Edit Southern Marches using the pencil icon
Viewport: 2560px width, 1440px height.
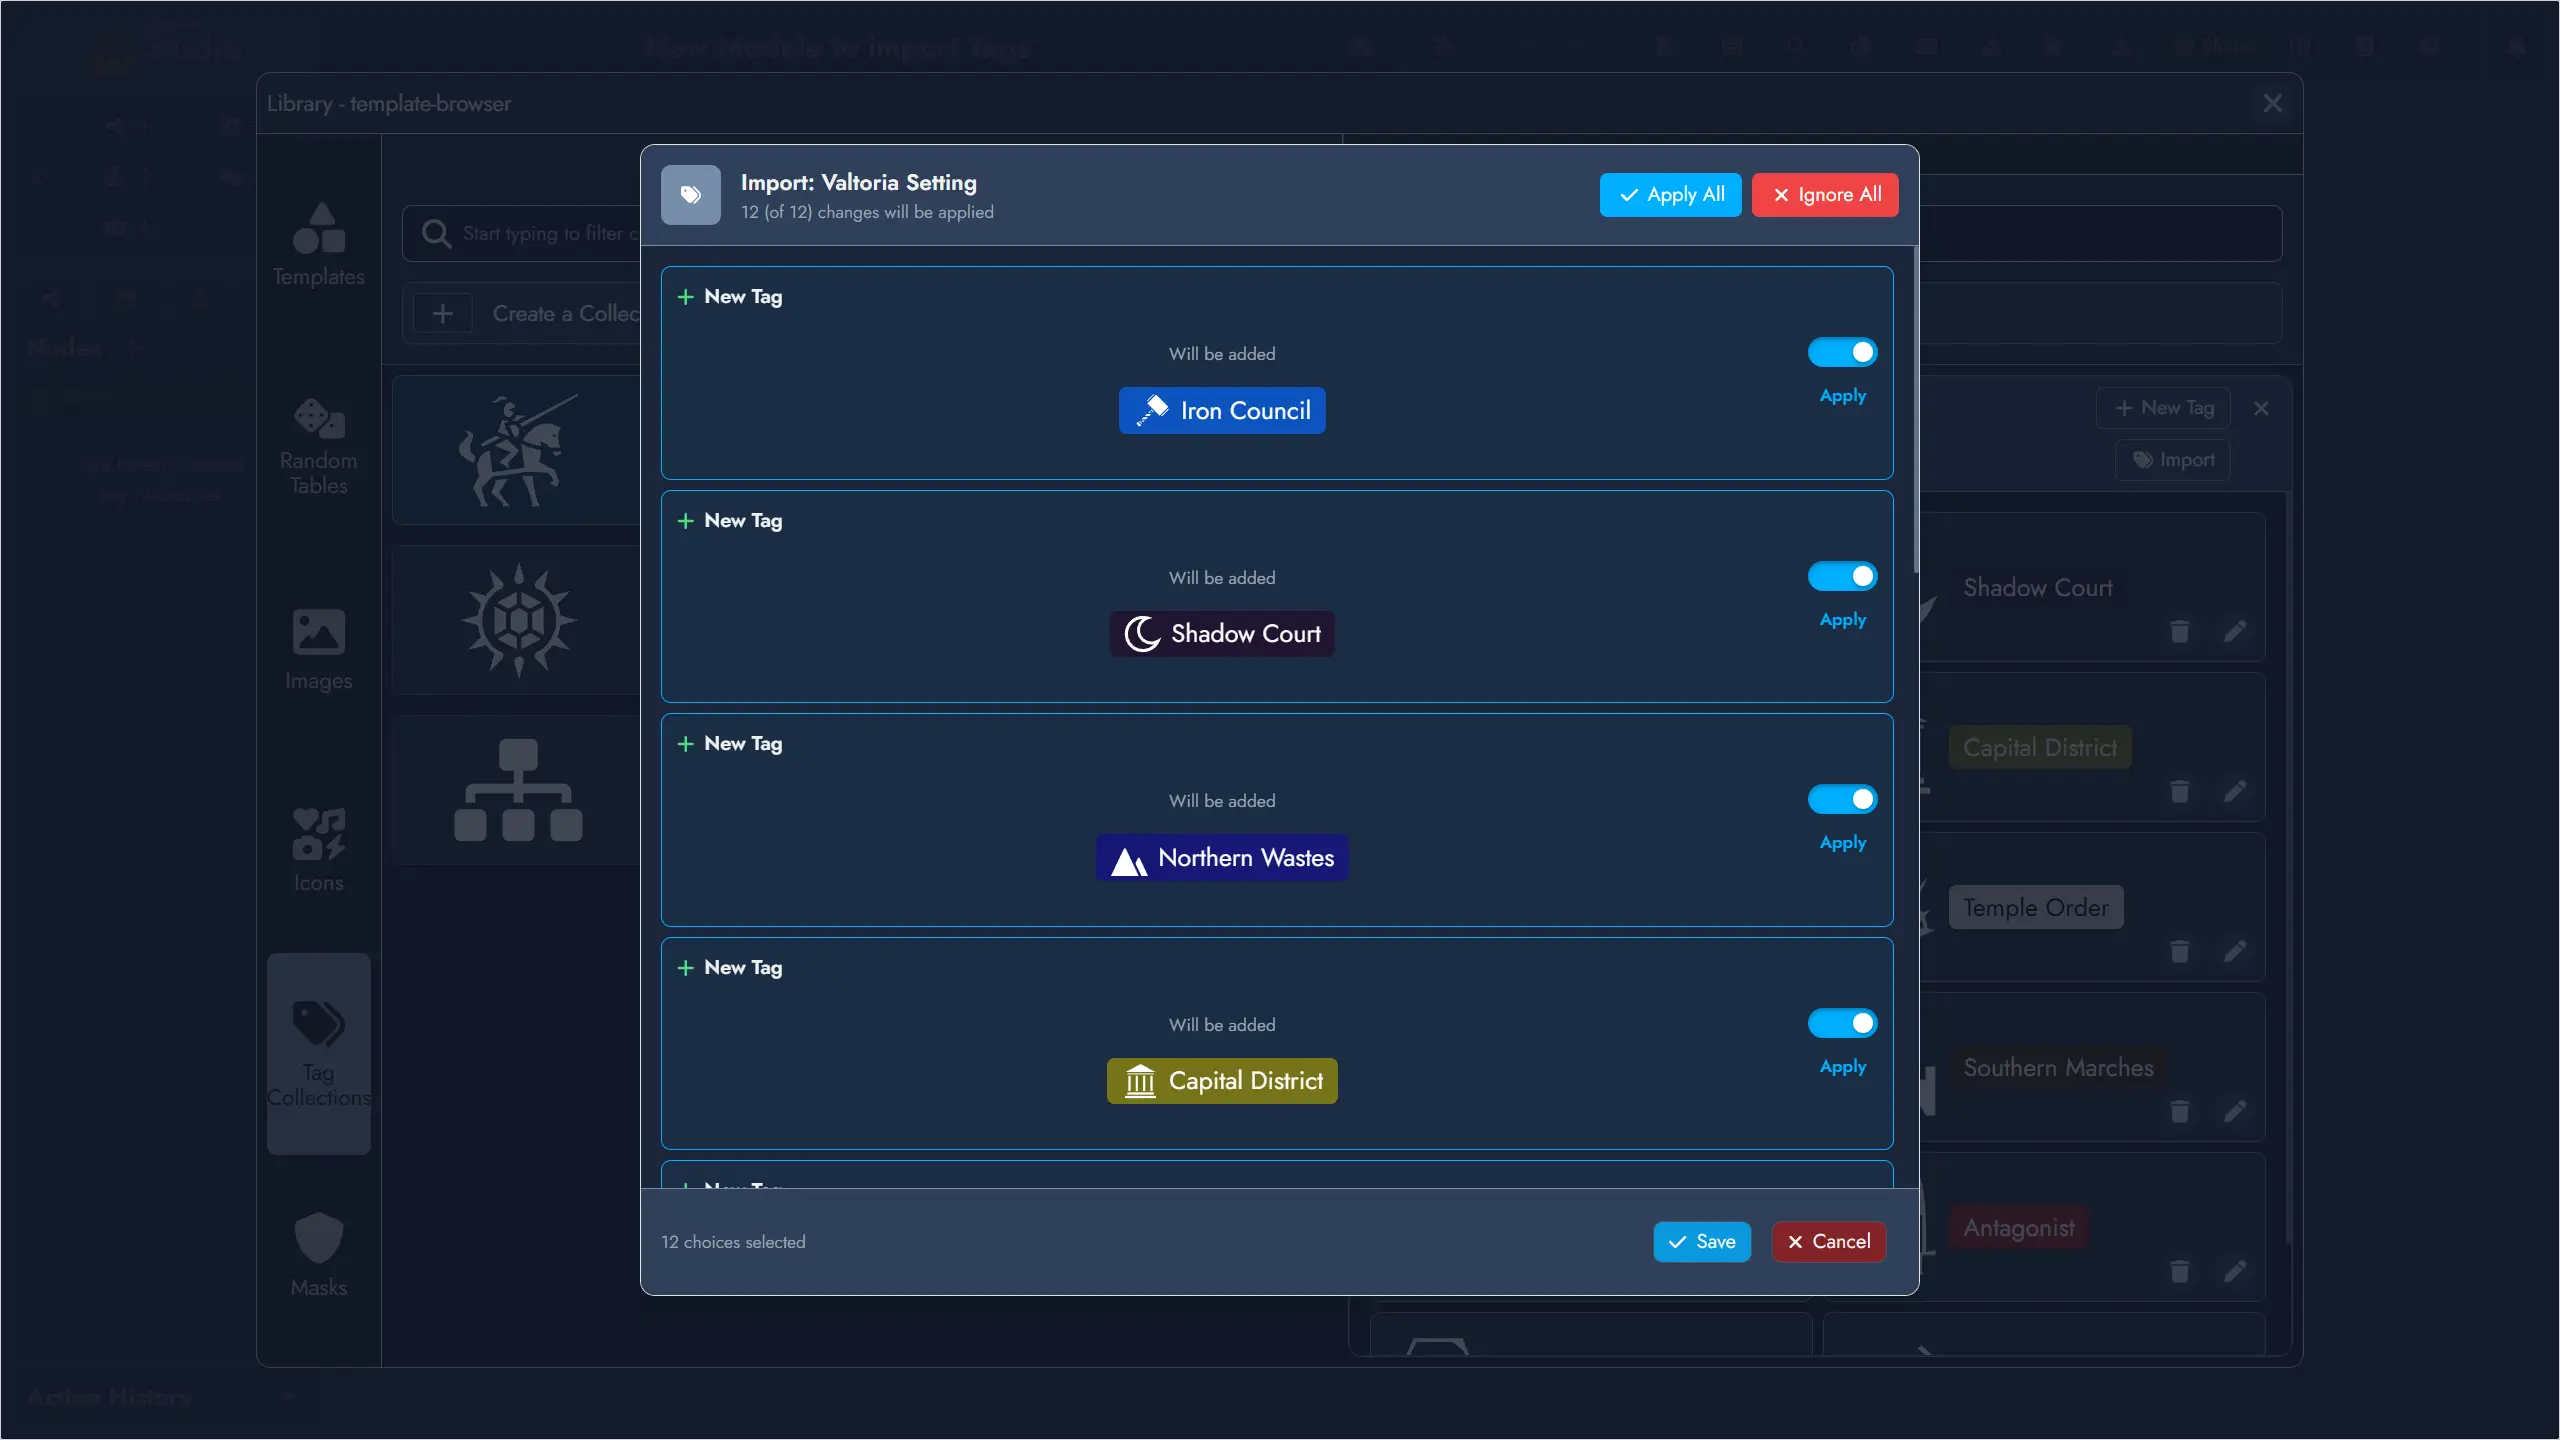click(2237, 1112)
